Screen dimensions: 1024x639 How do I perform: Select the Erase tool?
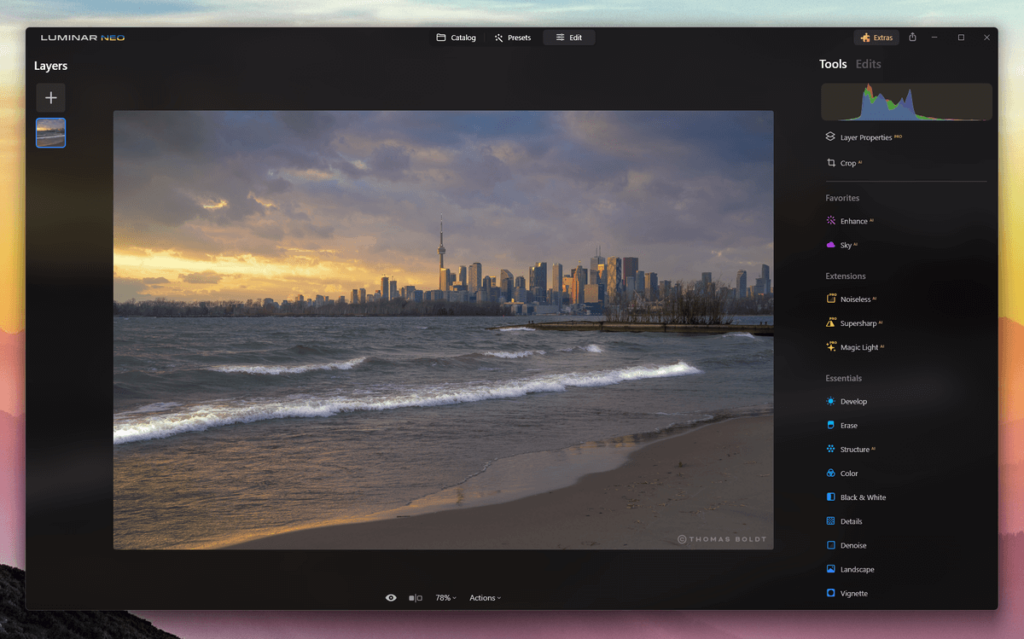pyautogui.click(x=848, y=425)
